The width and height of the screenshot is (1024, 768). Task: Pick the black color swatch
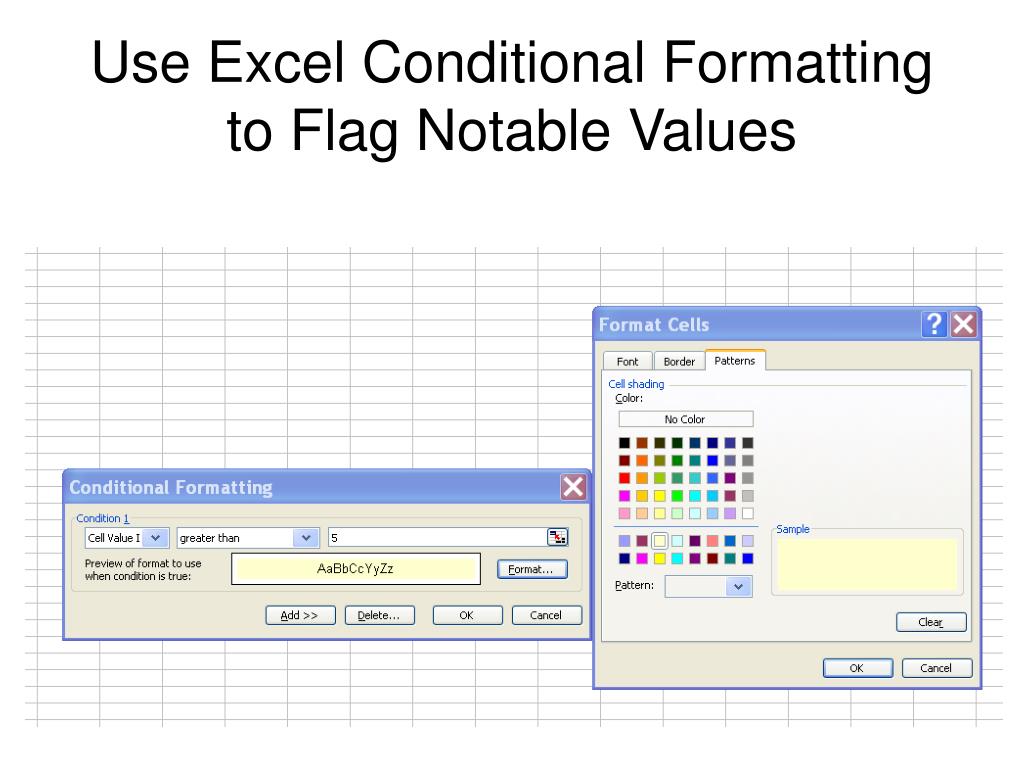624,443
